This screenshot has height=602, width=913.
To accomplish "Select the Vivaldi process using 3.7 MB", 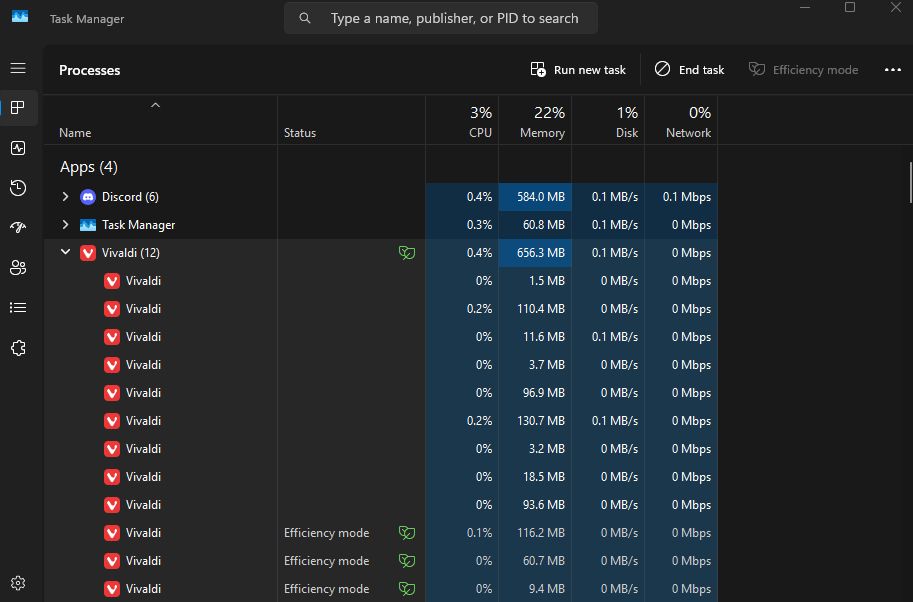I will pyautogui.click(x=381, y=364).
